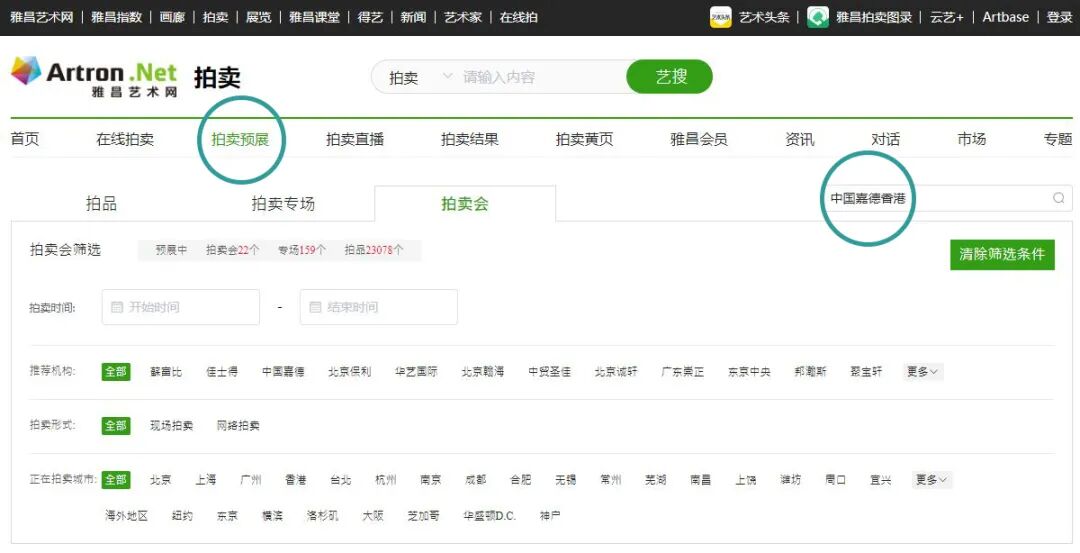The height and width of the screenshot is (553, 1080).
Task: Select 全部 in the 推荐机构 filter
Action: click(116, 371)
